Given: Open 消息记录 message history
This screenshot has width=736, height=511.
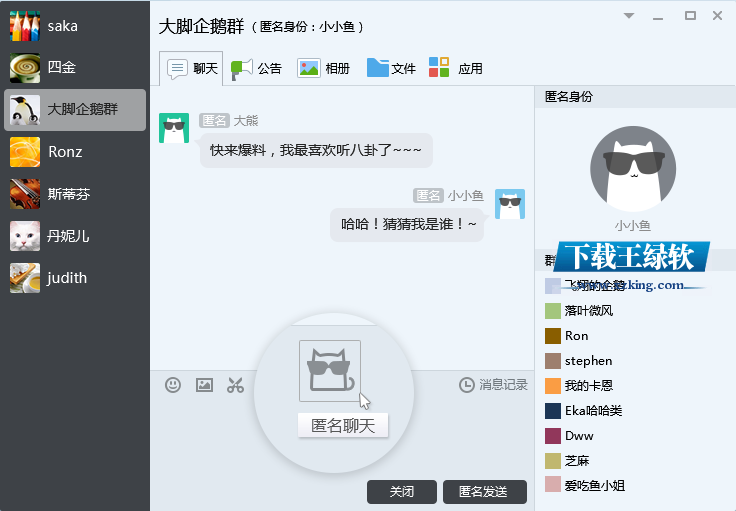Looking at the screenshot, I should (493, 385).
